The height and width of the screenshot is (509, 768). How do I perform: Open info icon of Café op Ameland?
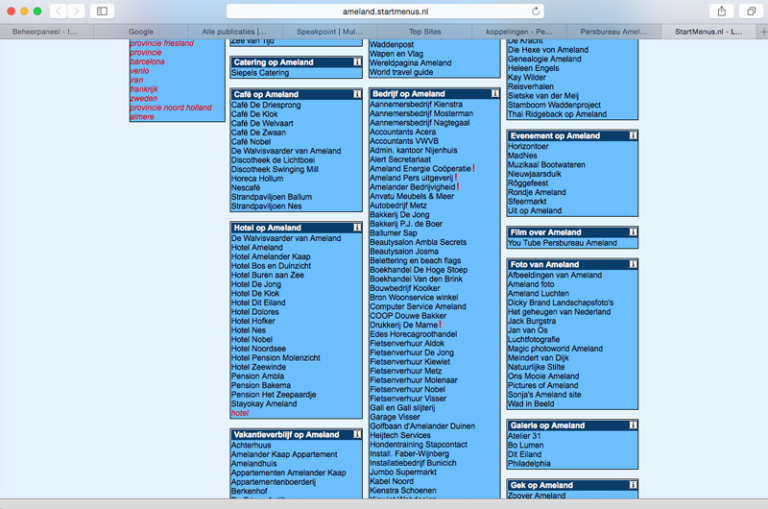point(357,94)
